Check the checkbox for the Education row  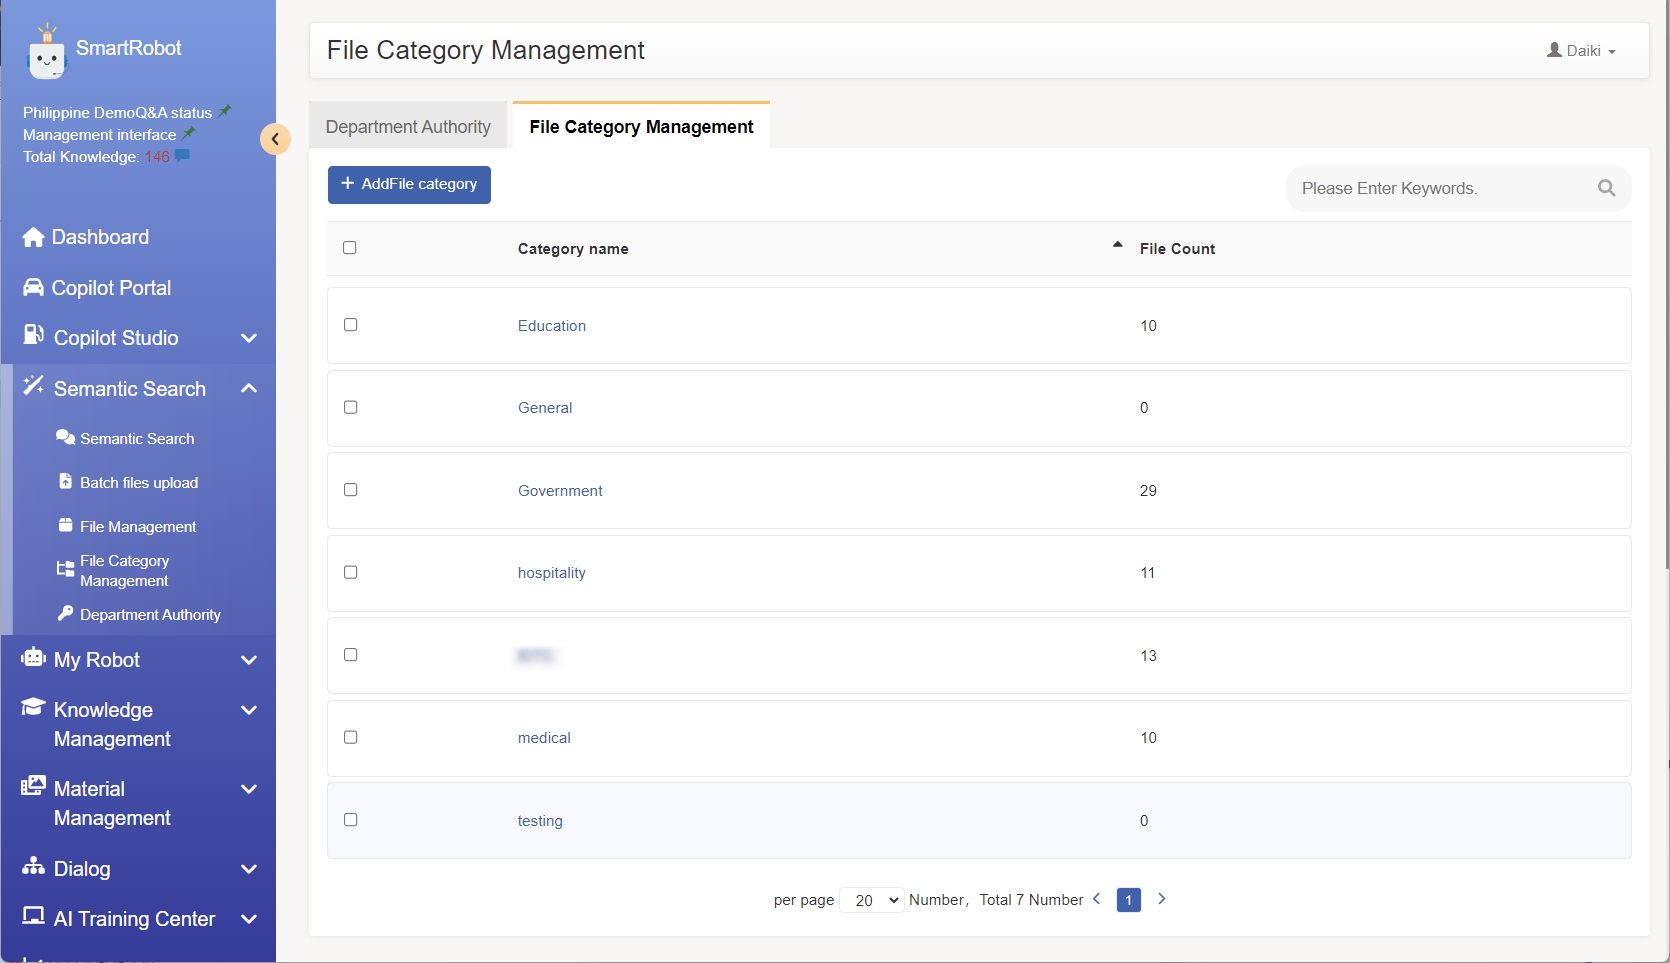pos(350,325)
